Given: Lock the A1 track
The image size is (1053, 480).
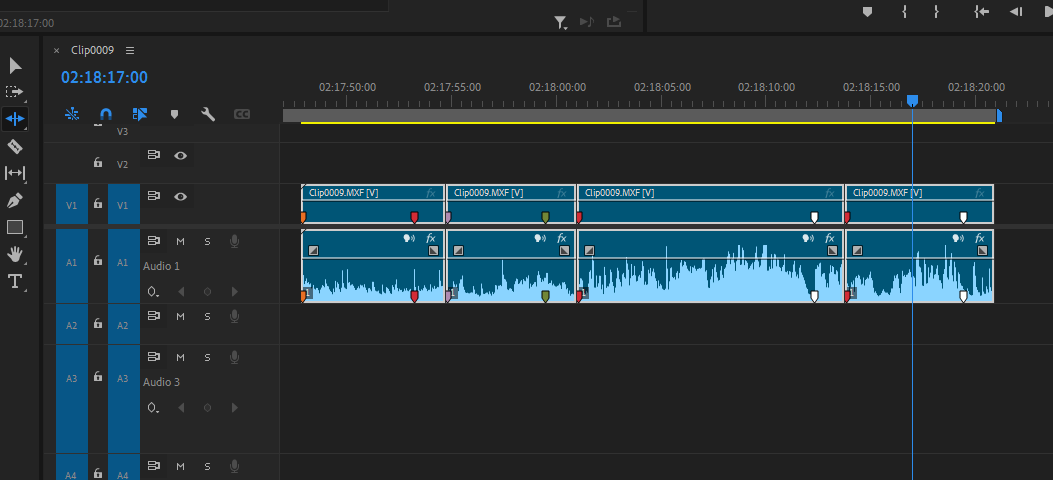Looking at the screenshot, I should [x=98, y=260].
